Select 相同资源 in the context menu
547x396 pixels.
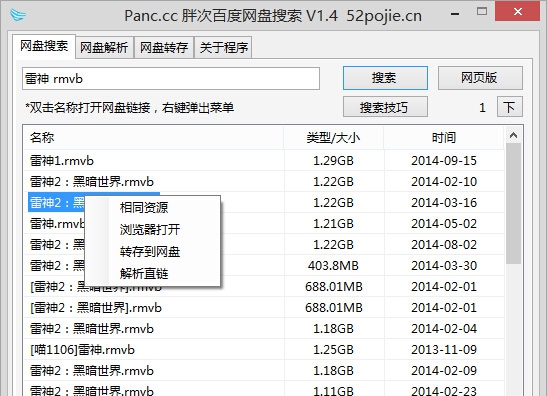144,208
